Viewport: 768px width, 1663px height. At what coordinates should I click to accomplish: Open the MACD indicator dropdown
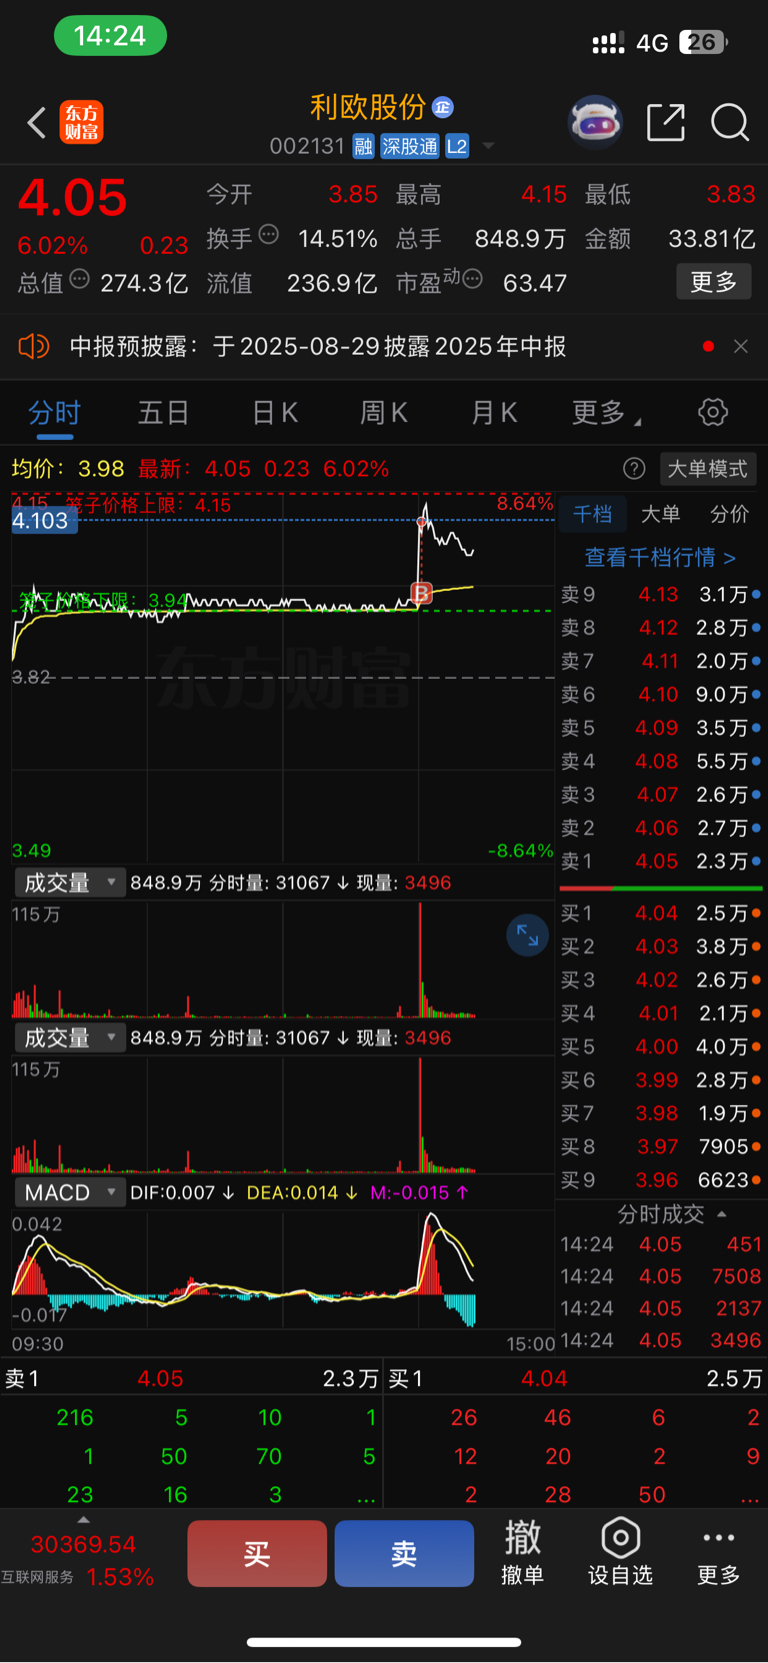point(69,1193)
